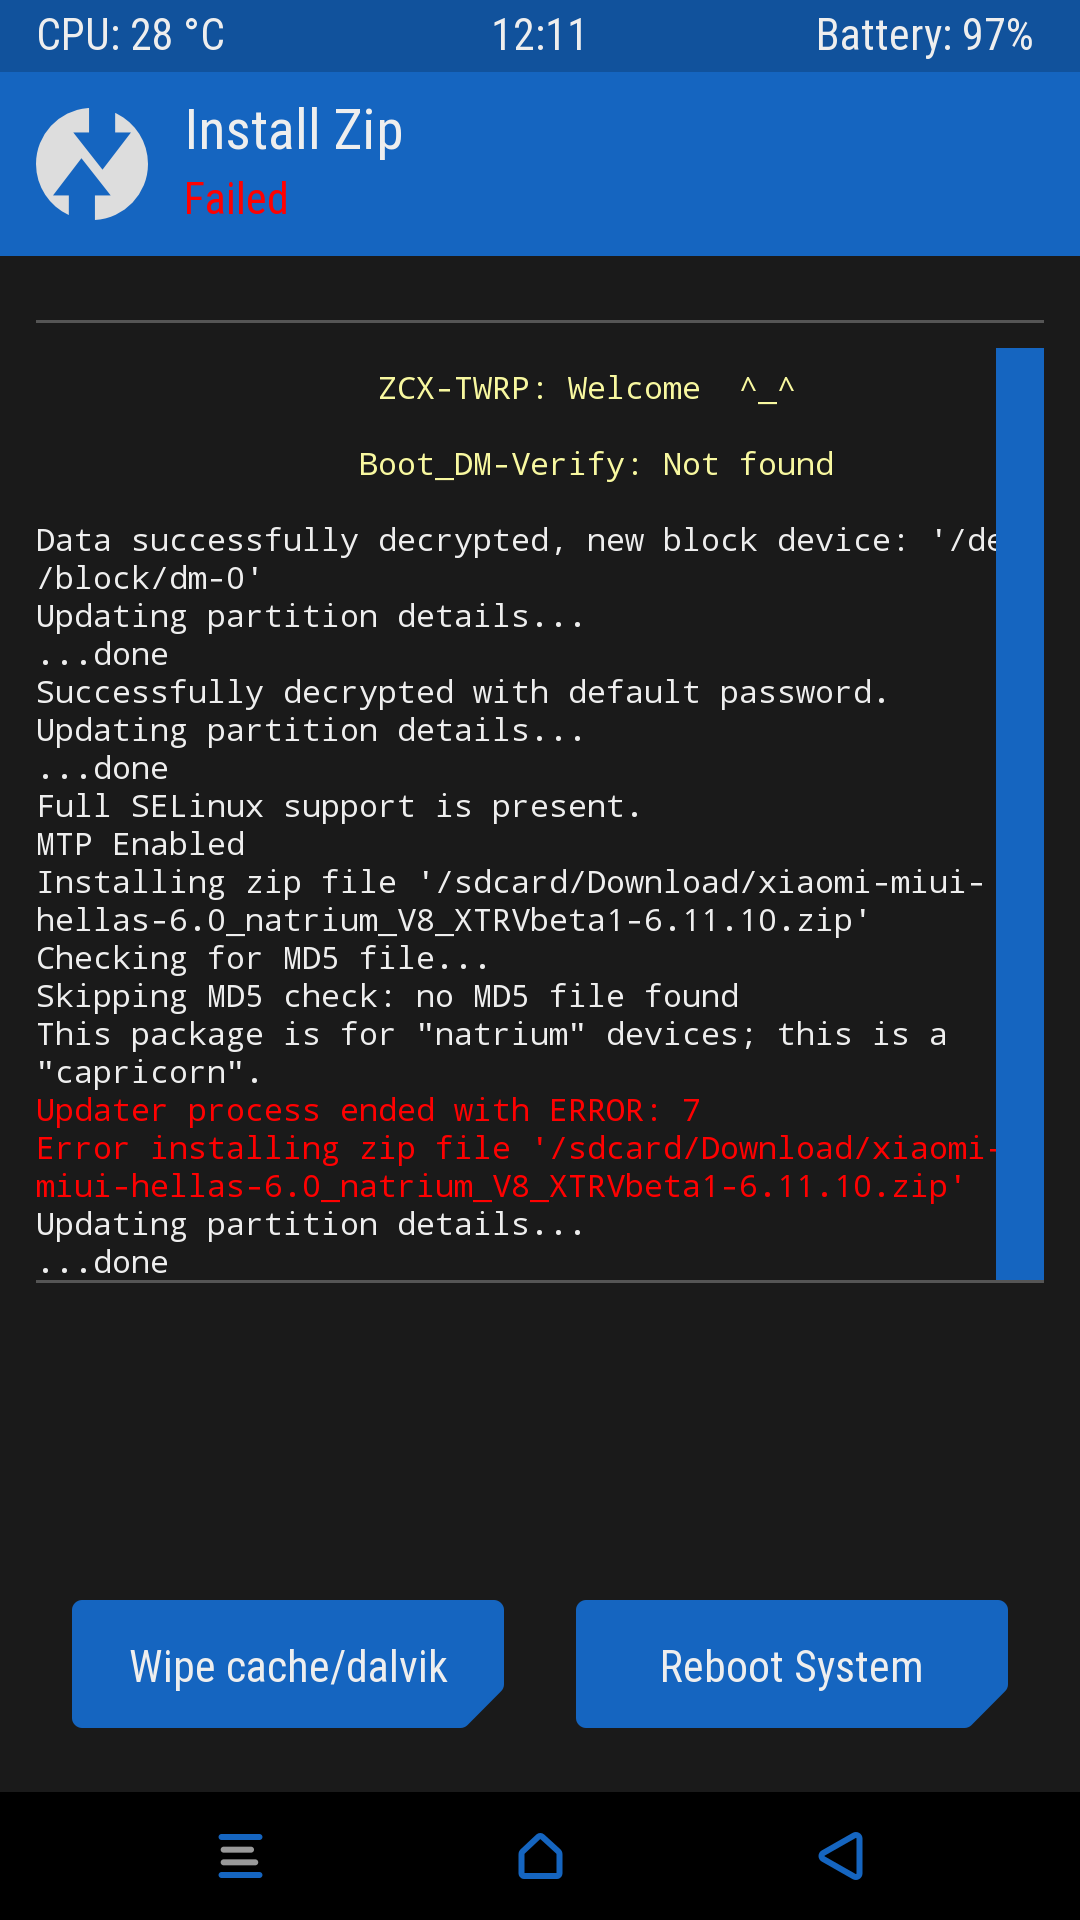1080x1920 pixels.
Task: Tap the ERROR: 7 updater message
Action: click(x=368, y=1110)
